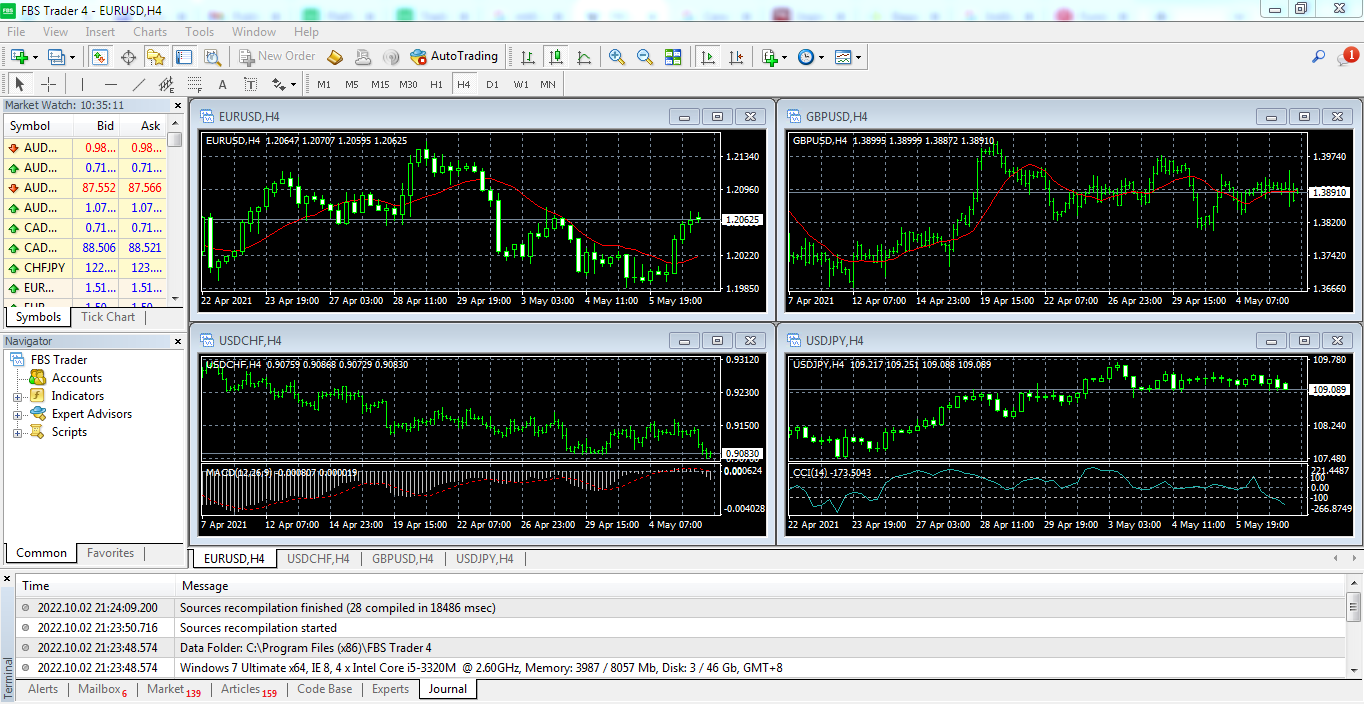Open the Strategy Tester icon
Viewport: 1364px width, 704px height.
tap(212, 57)
